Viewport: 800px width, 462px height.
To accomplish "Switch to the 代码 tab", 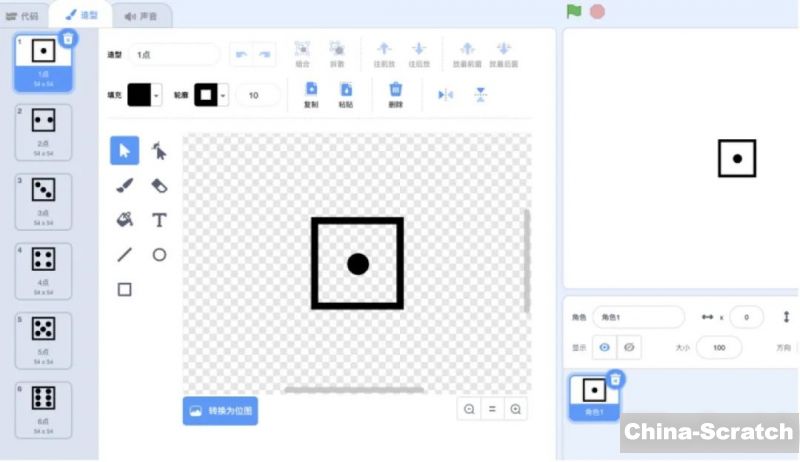I will tap(24, 16).
